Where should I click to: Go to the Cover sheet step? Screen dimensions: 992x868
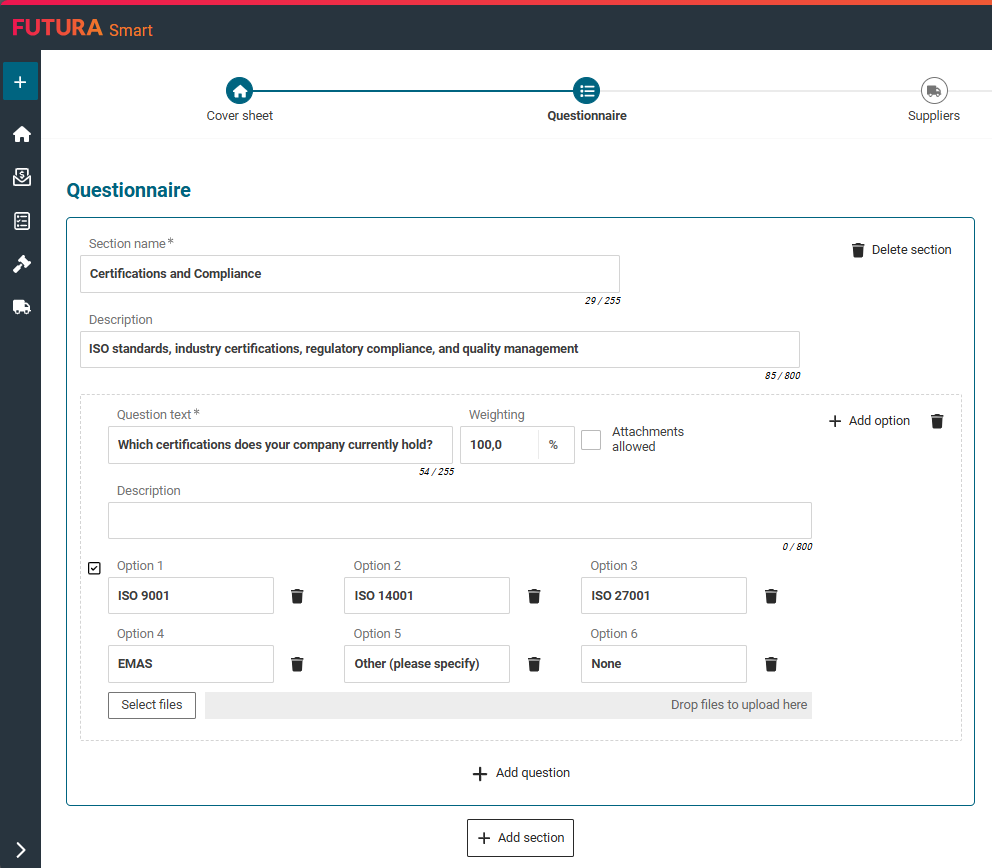[x=240, y=91]
